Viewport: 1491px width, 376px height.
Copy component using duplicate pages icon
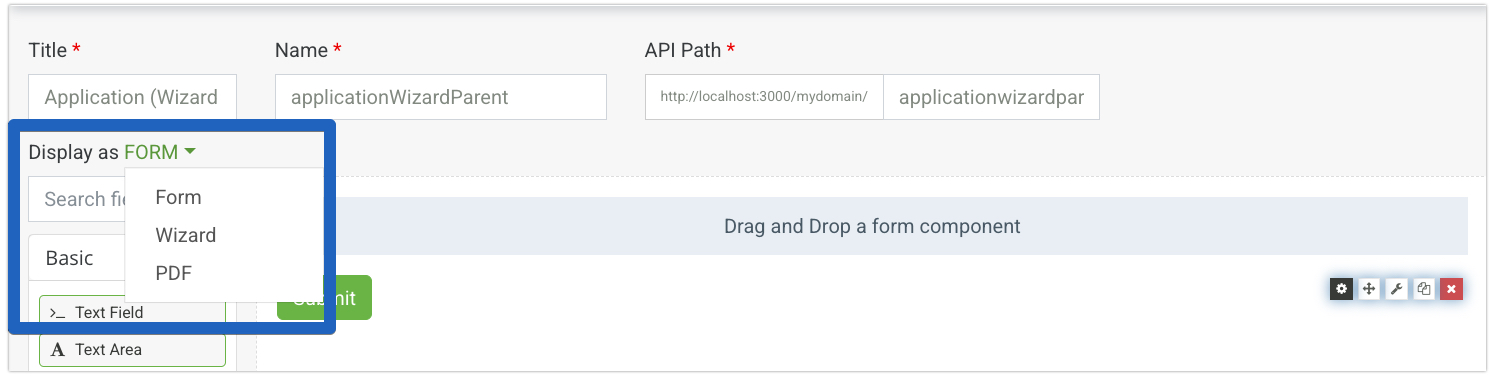coord(1425,289)
